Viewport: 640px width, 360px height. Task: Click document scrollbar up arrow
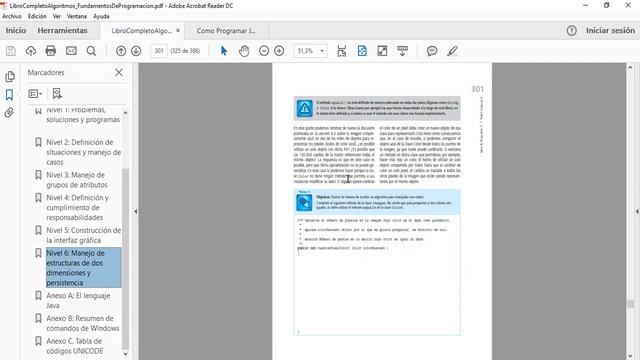tap(630, 67)
